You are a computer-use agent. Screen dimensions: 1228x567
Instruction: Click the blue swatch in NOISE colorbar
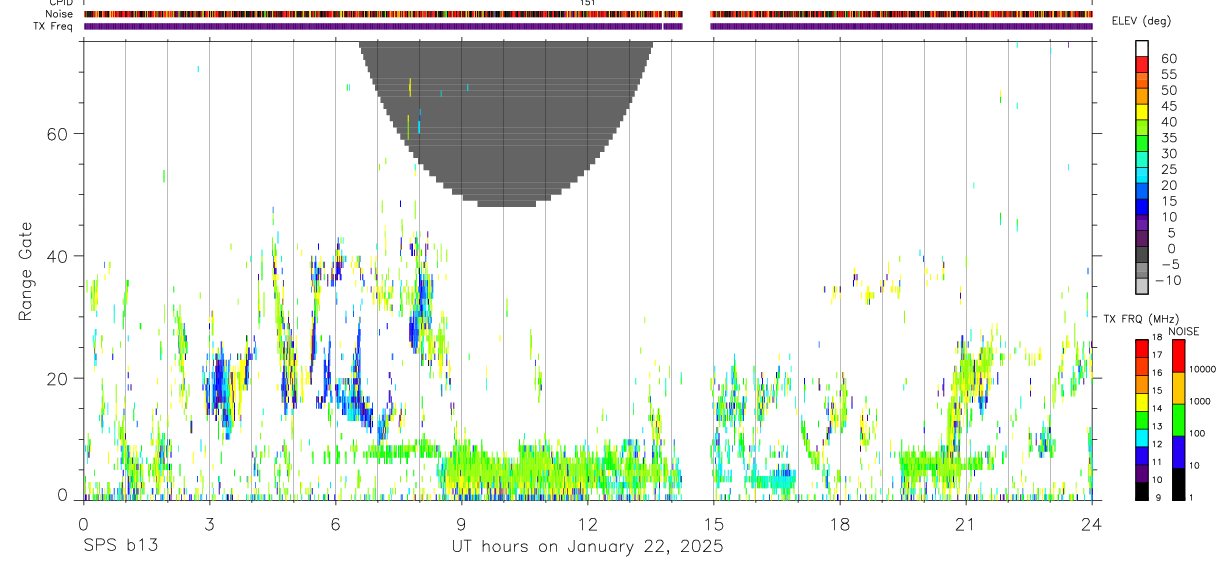point(1178,452)
